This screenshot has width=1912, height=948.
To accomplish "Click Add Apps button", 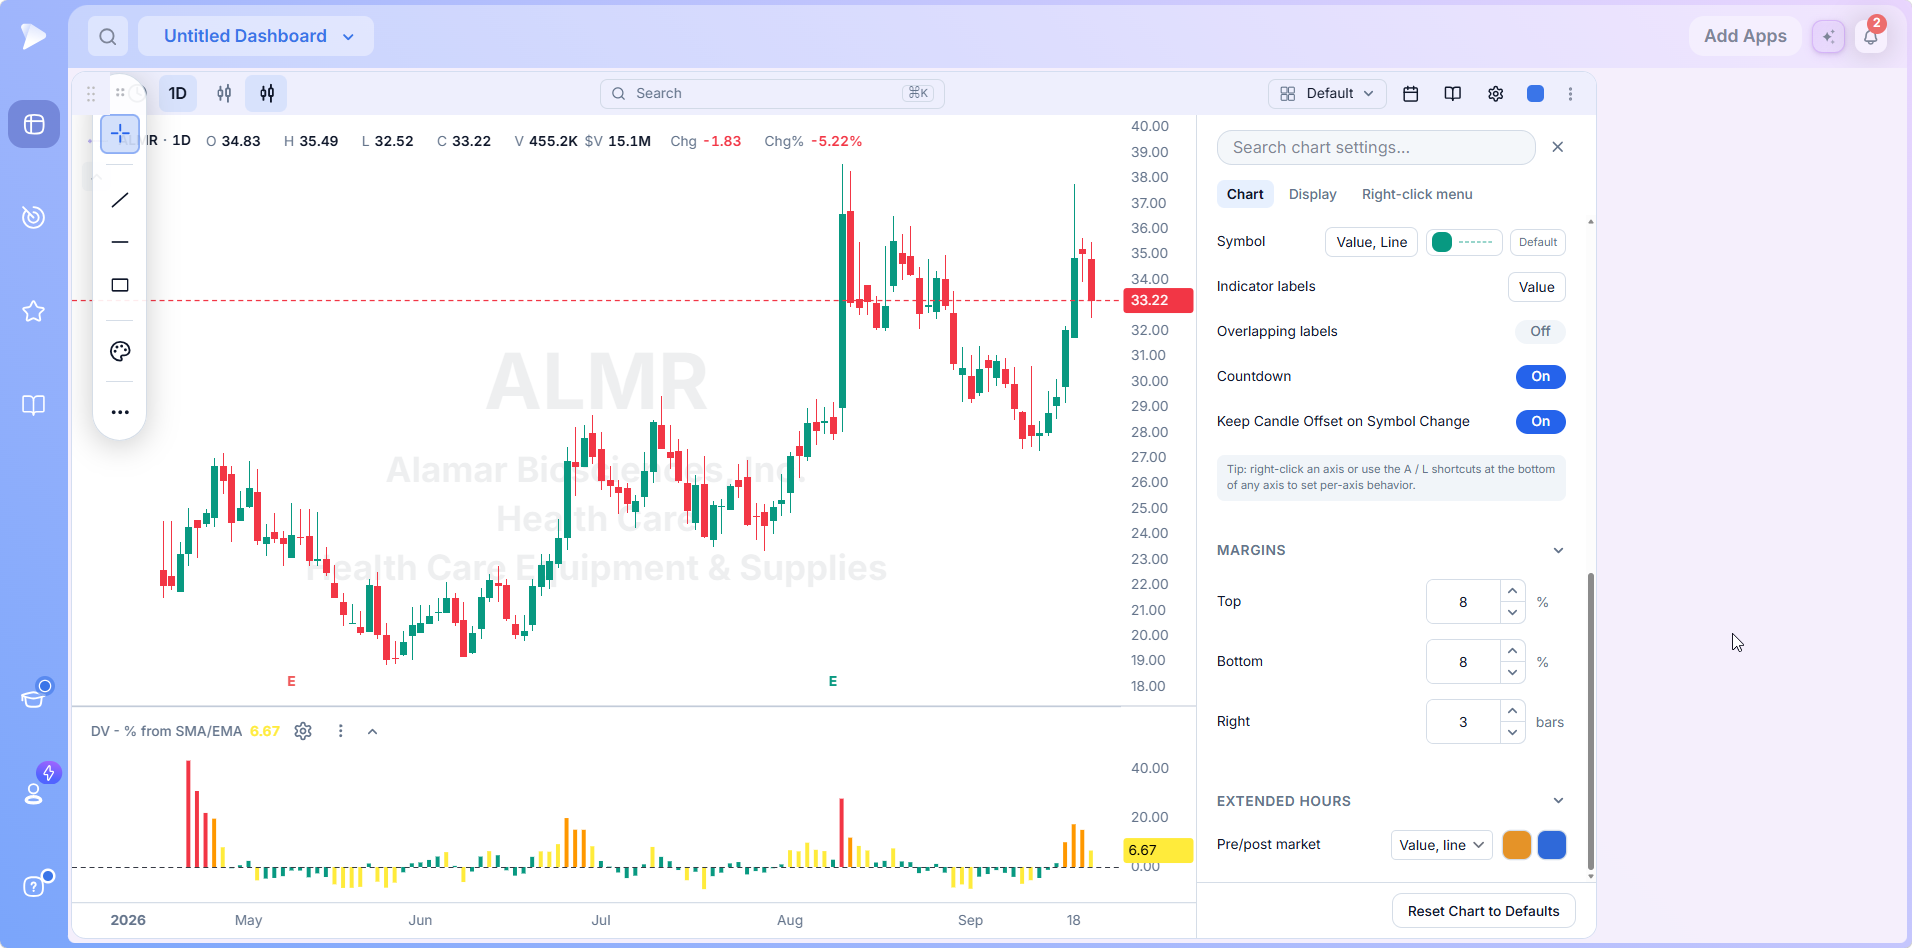I will [x=1745, y=36].
